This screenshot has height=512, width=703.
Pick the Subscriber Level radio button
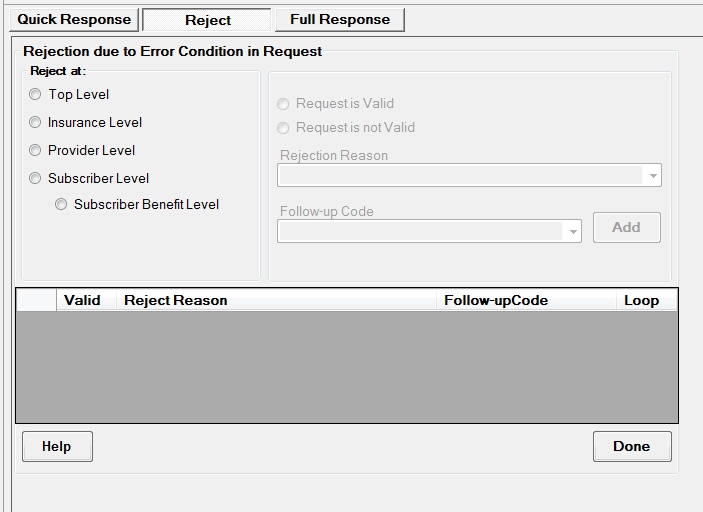pyautogui.click(x=36, y=179)
